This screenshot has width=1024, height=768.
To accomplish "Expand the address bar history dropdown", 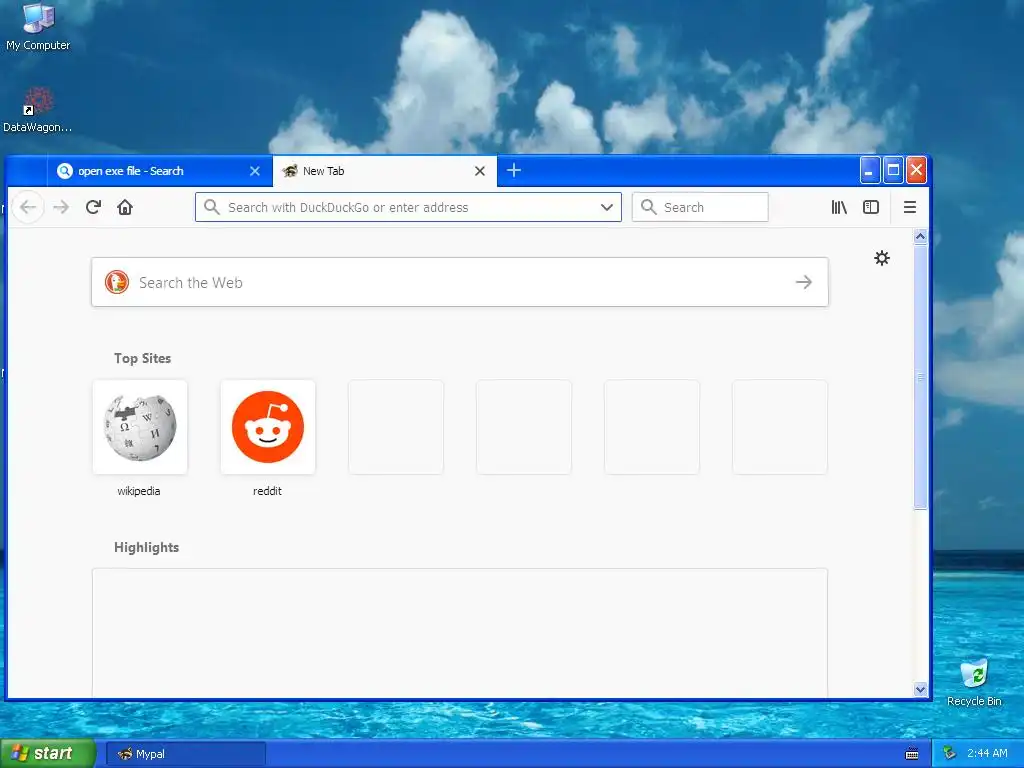I will (x=607, y=208).
